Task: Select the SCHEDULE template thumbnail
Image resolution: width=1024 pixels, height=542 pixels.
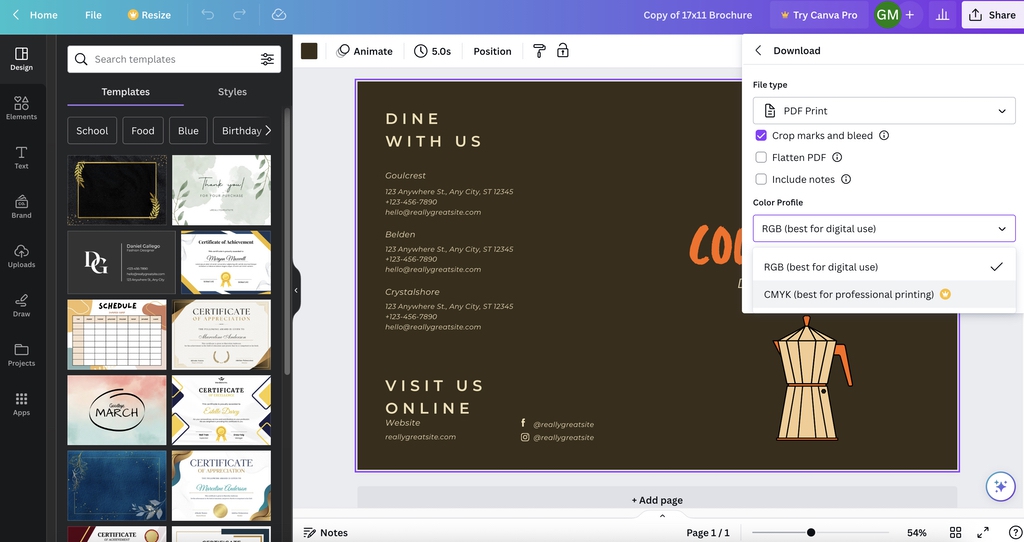Action: click(x=117, y=334)
